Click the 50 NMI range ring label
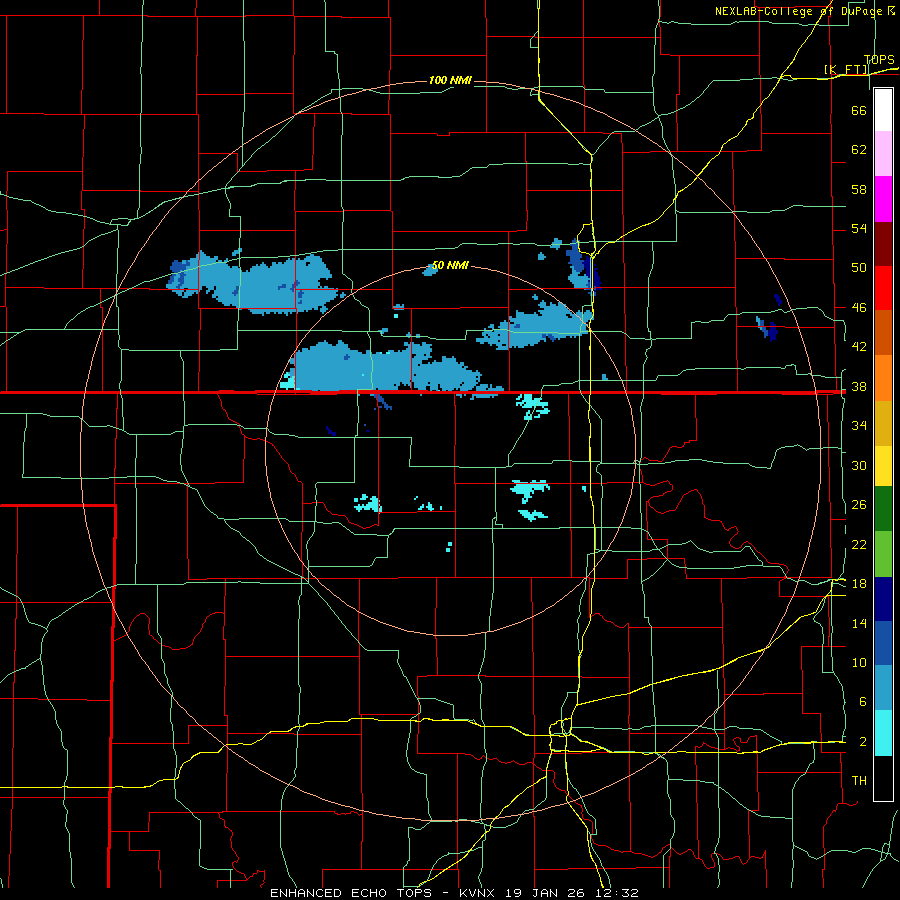 [x=450, y=265]
